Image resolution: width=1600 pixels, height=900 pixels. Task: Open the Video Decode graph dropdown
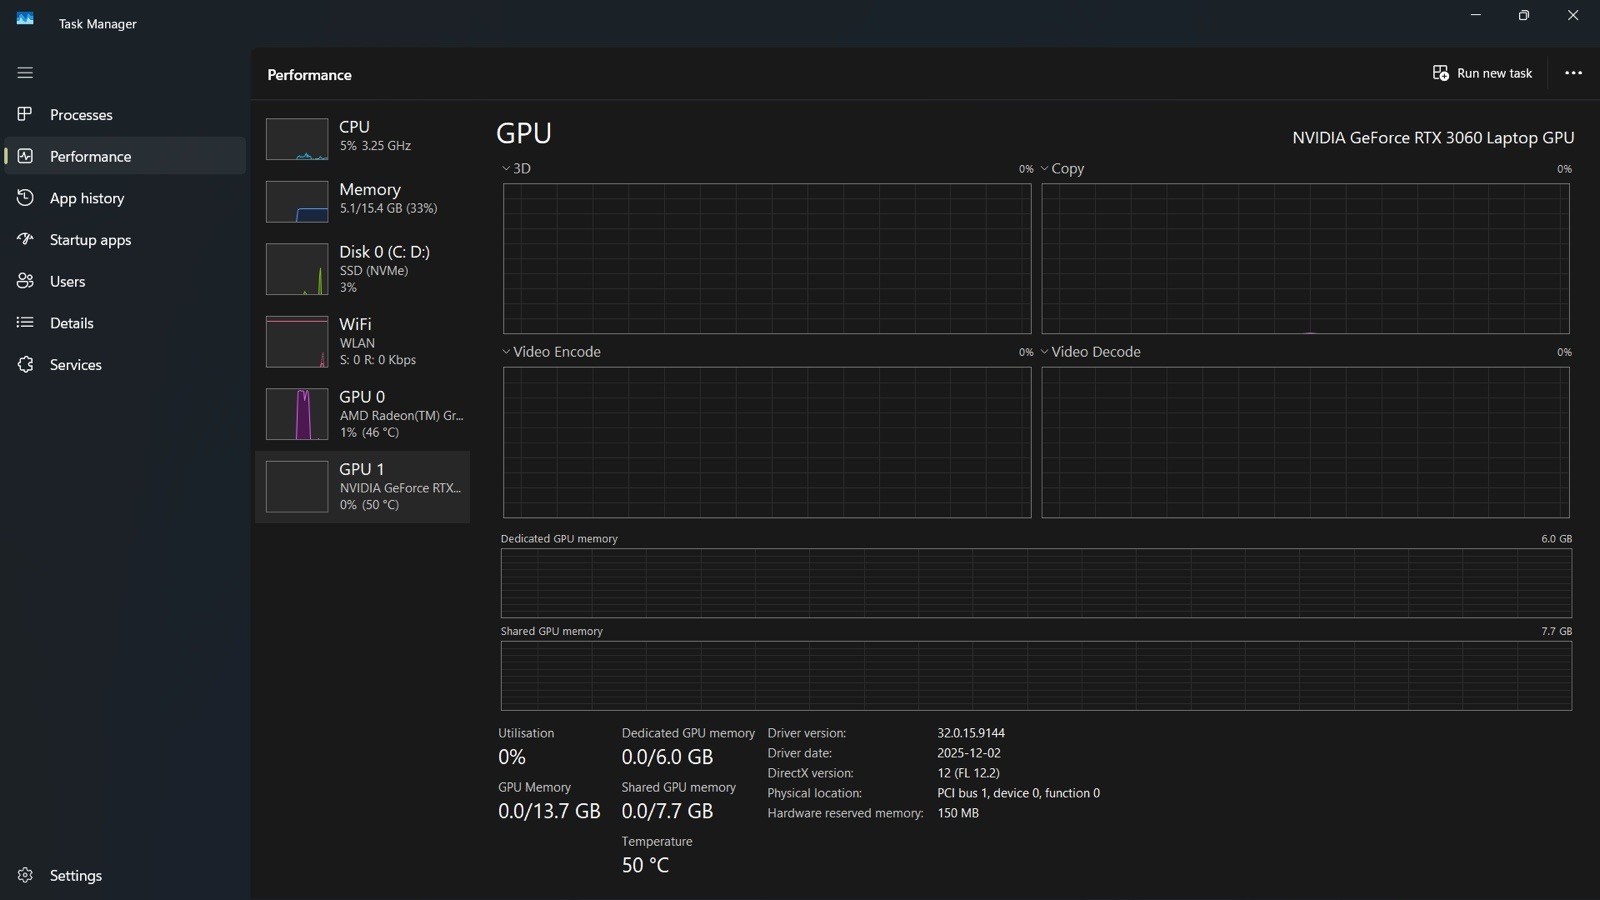1090,352
